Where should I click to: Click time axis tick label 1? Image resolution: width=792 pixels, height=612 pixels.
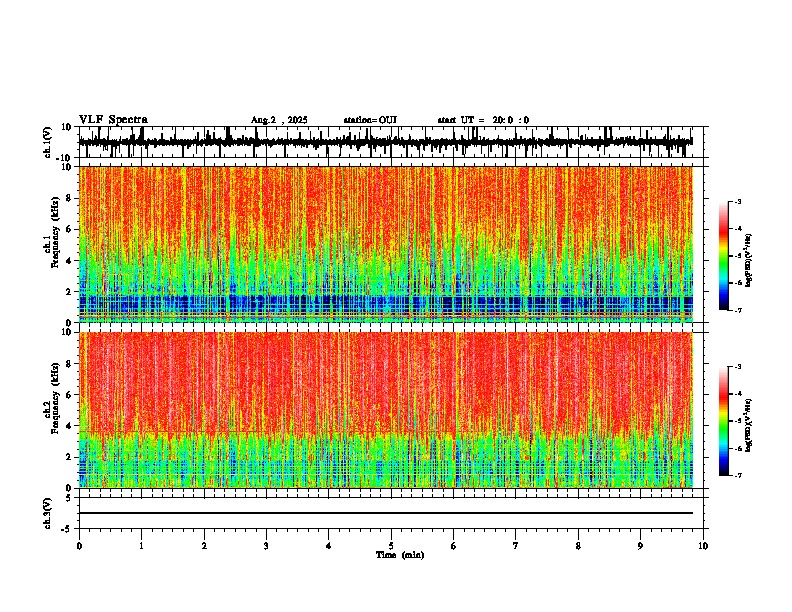141,546
